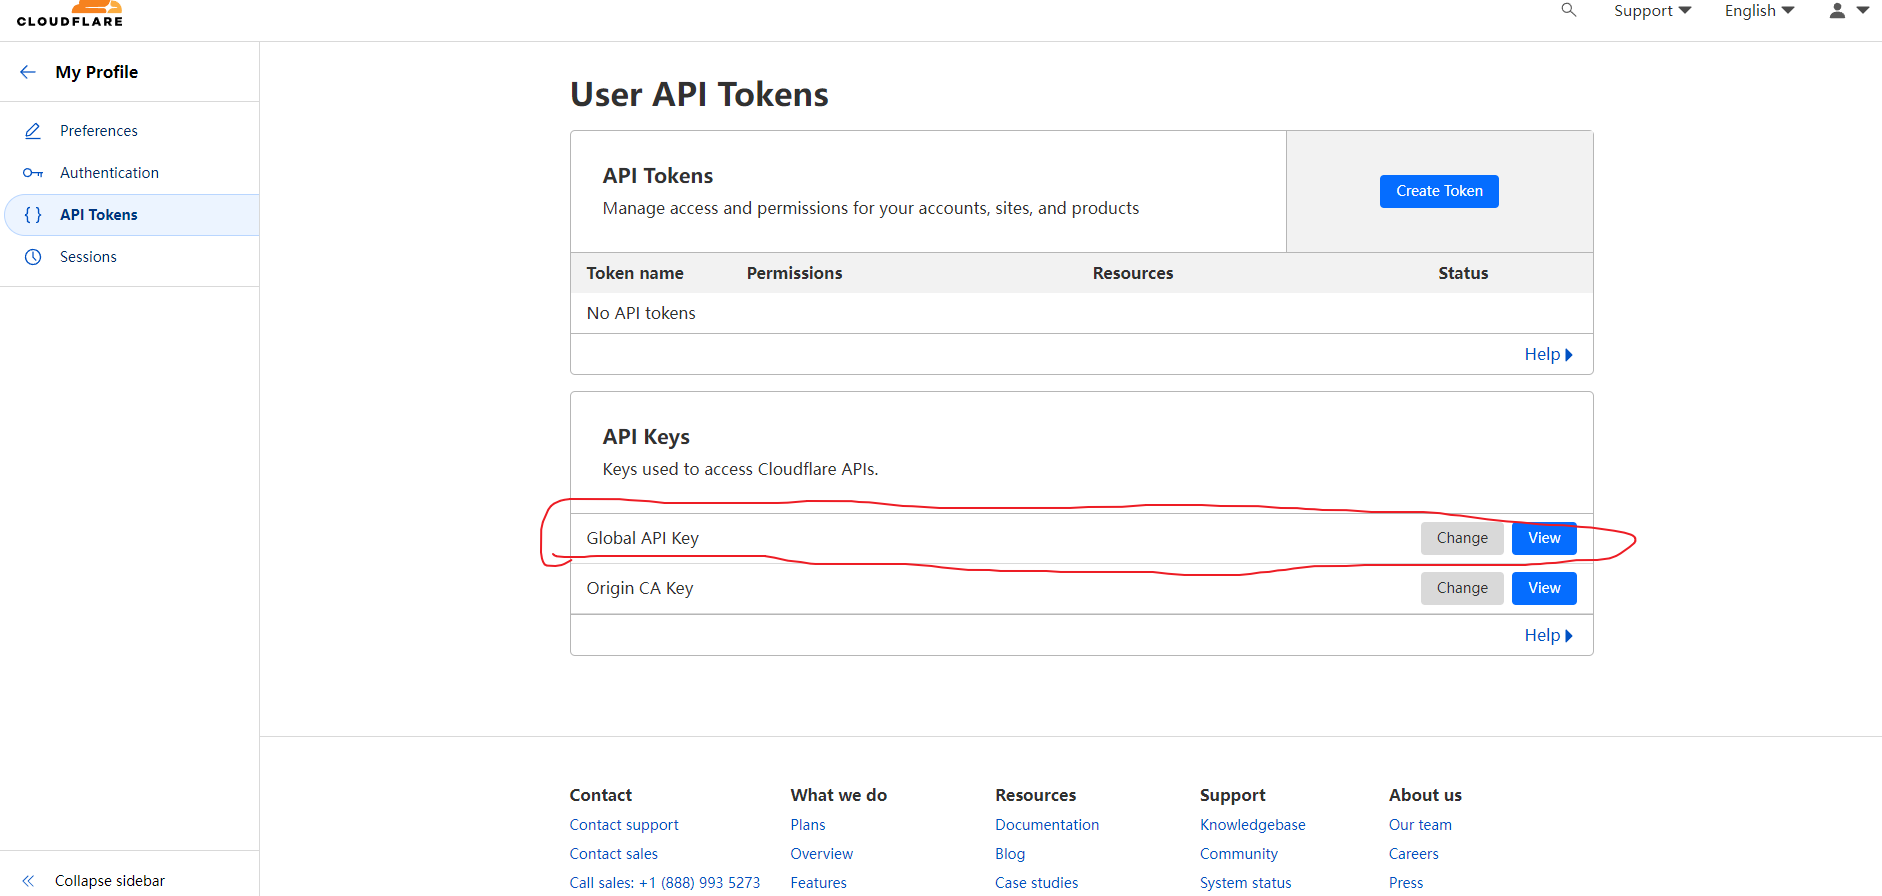Click the Create Token button

point(1439,191)
